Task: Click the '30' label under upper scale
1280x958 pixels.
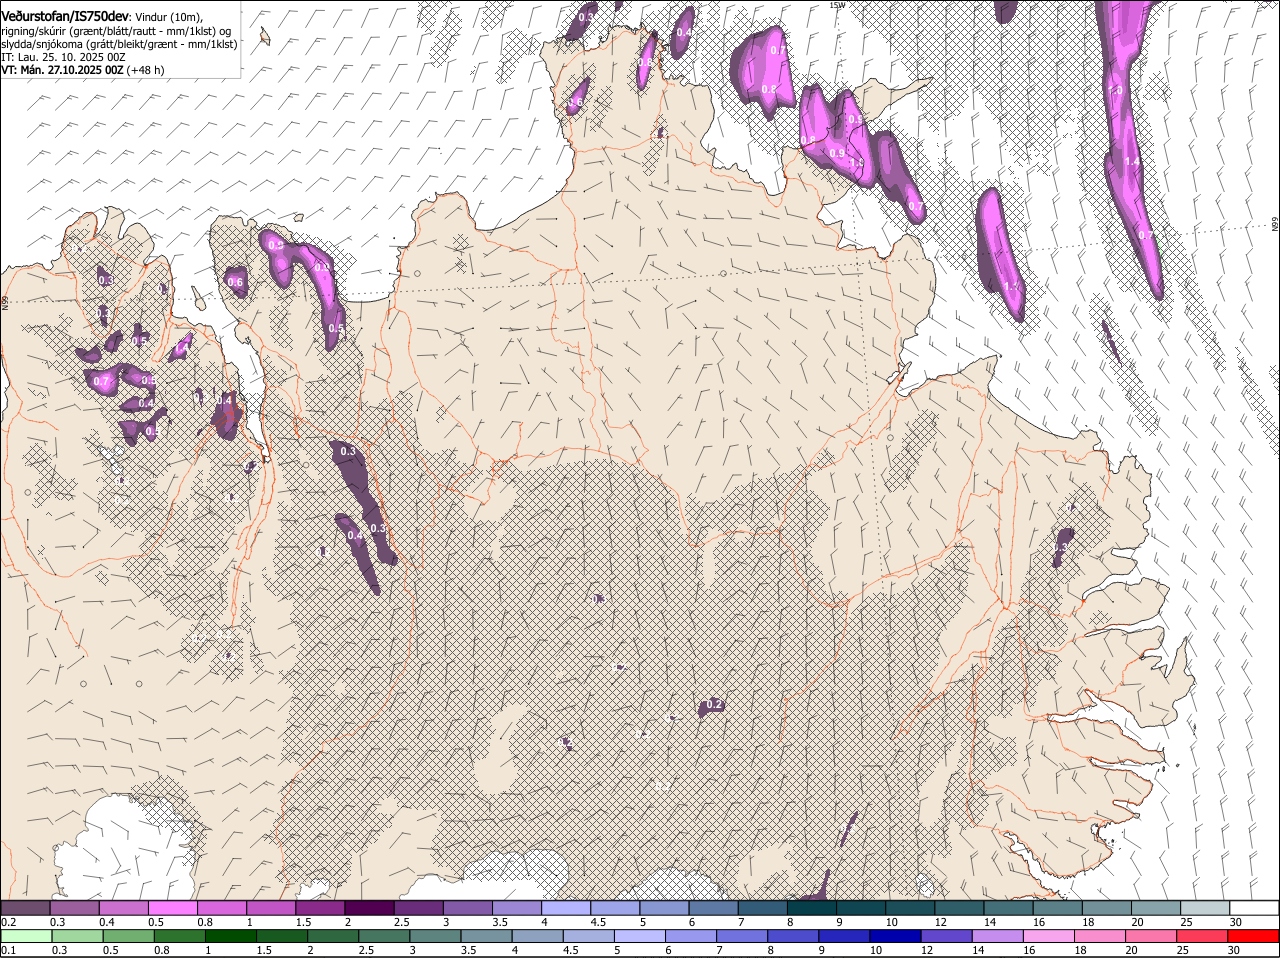Action: 1236,921
